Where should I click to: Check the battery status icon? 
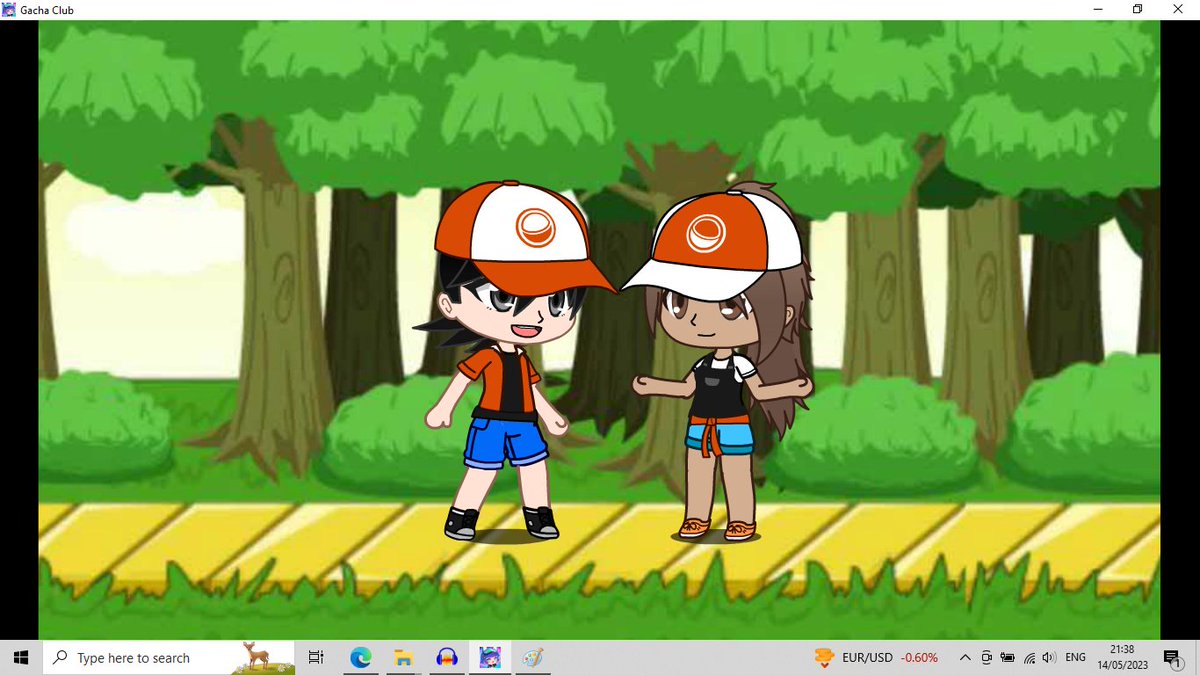coord(1007,657)
